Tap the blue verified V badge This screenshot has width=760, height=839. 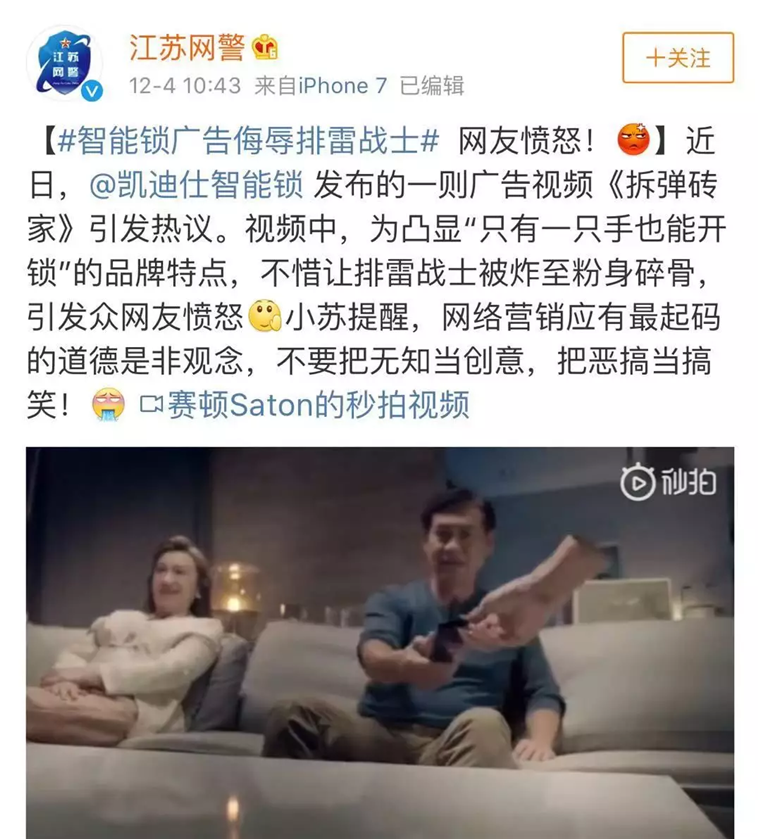pos(92,91)
